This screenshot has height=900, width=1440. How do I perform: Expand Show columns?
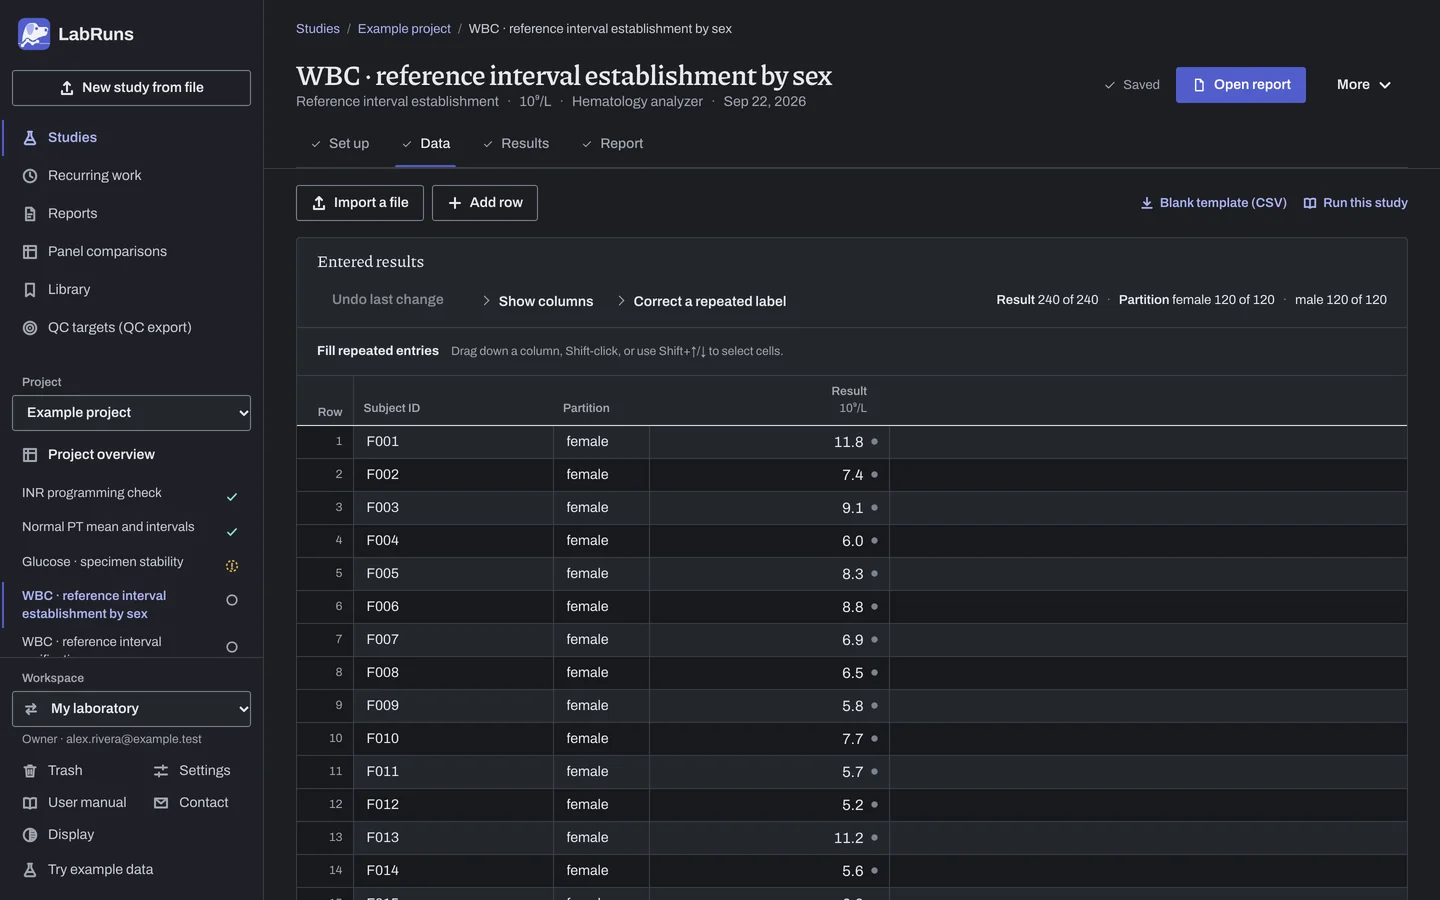click(537, 301)
